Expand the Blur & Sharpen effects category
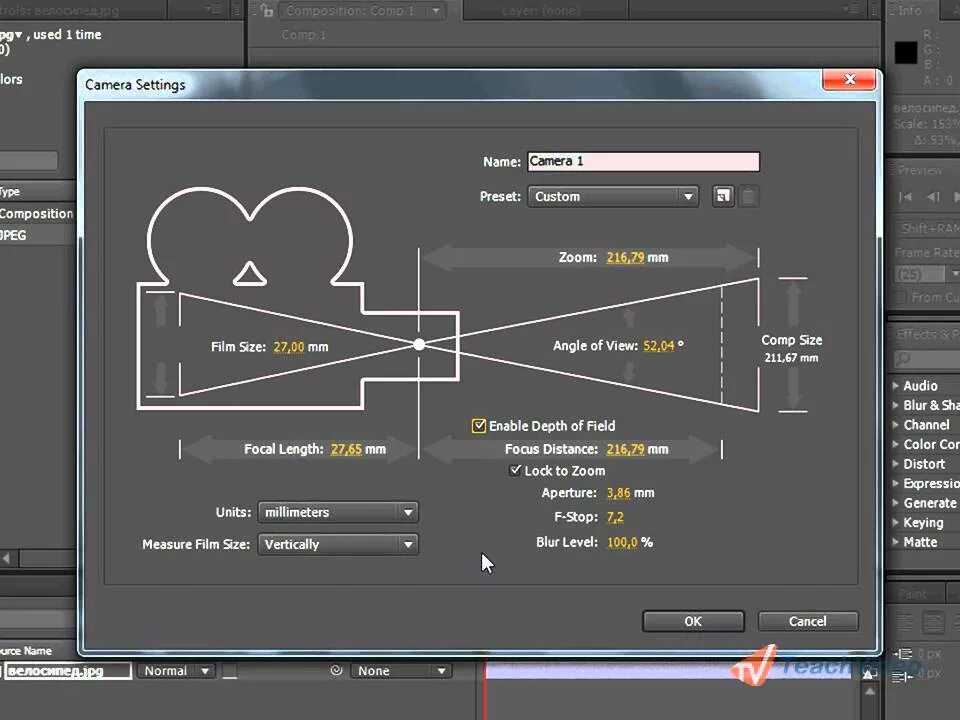This screenshot has width=960, height=720. point(896,405)
